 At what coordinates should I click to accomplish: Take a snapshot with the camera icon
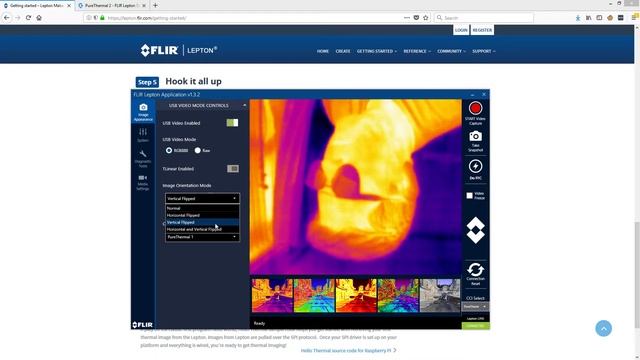475,136
